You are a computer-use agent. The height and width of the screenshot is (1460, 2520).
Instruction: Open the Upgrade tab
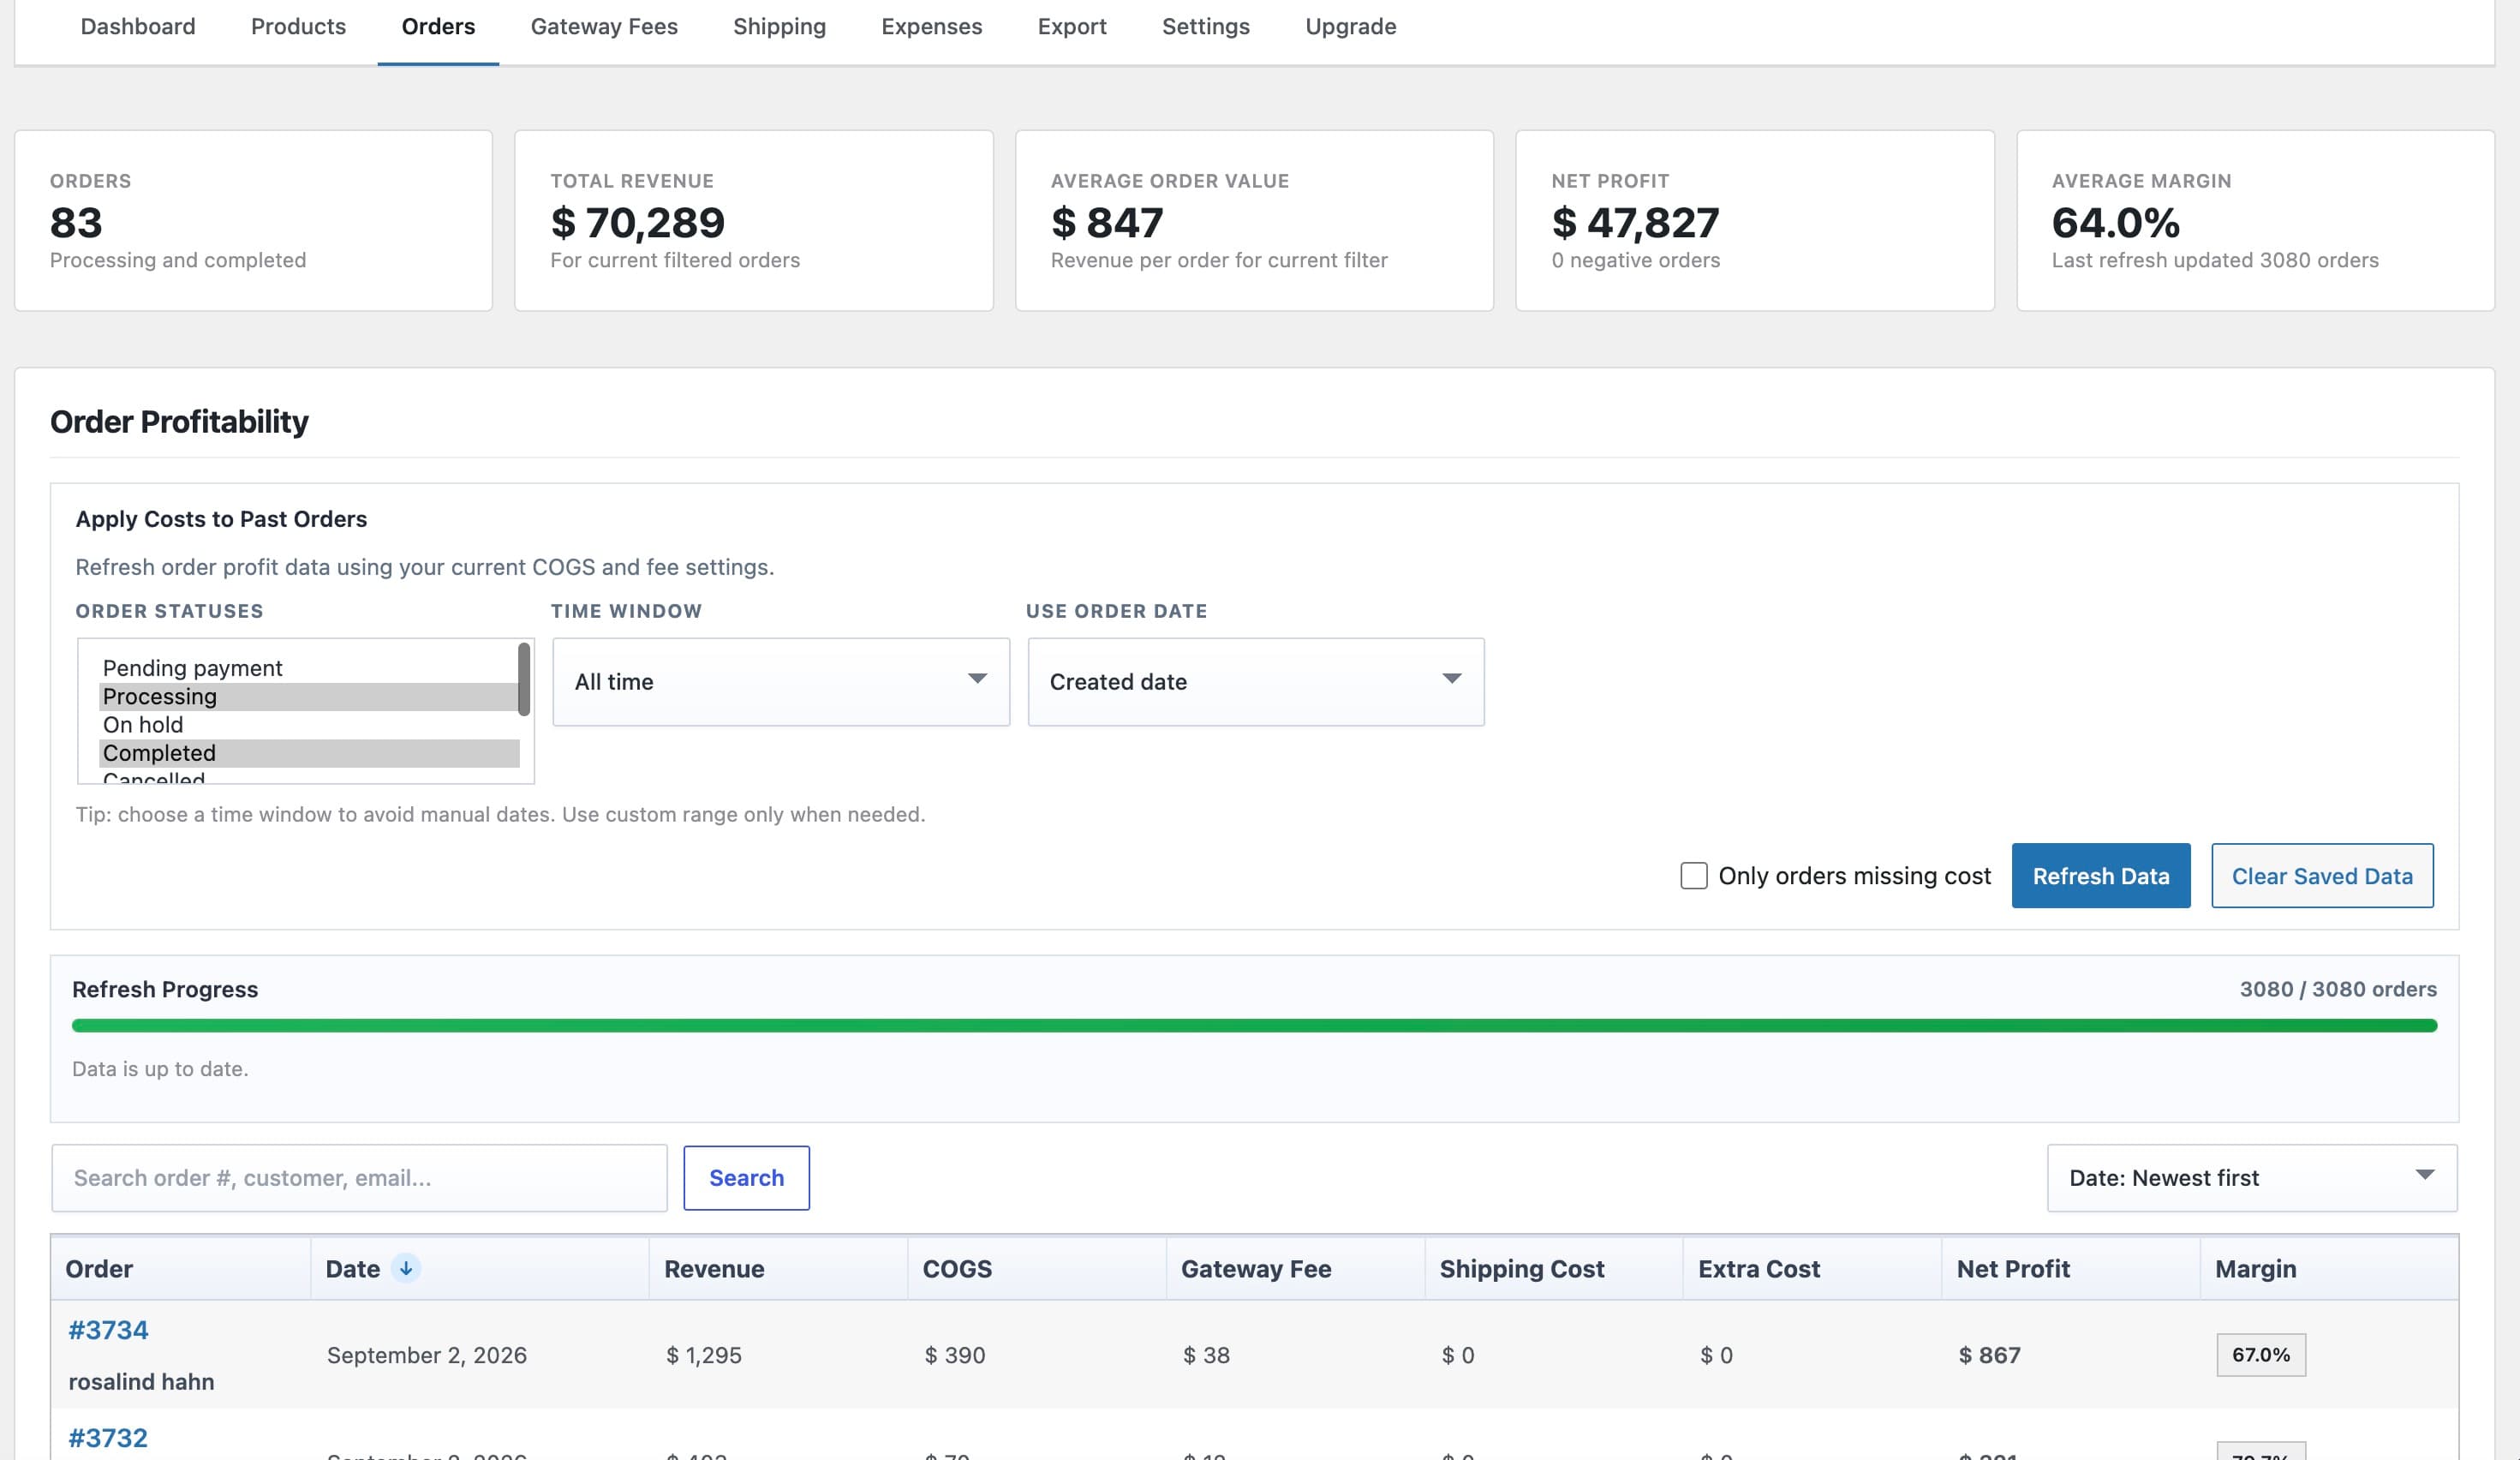(x=1350, y=27)
